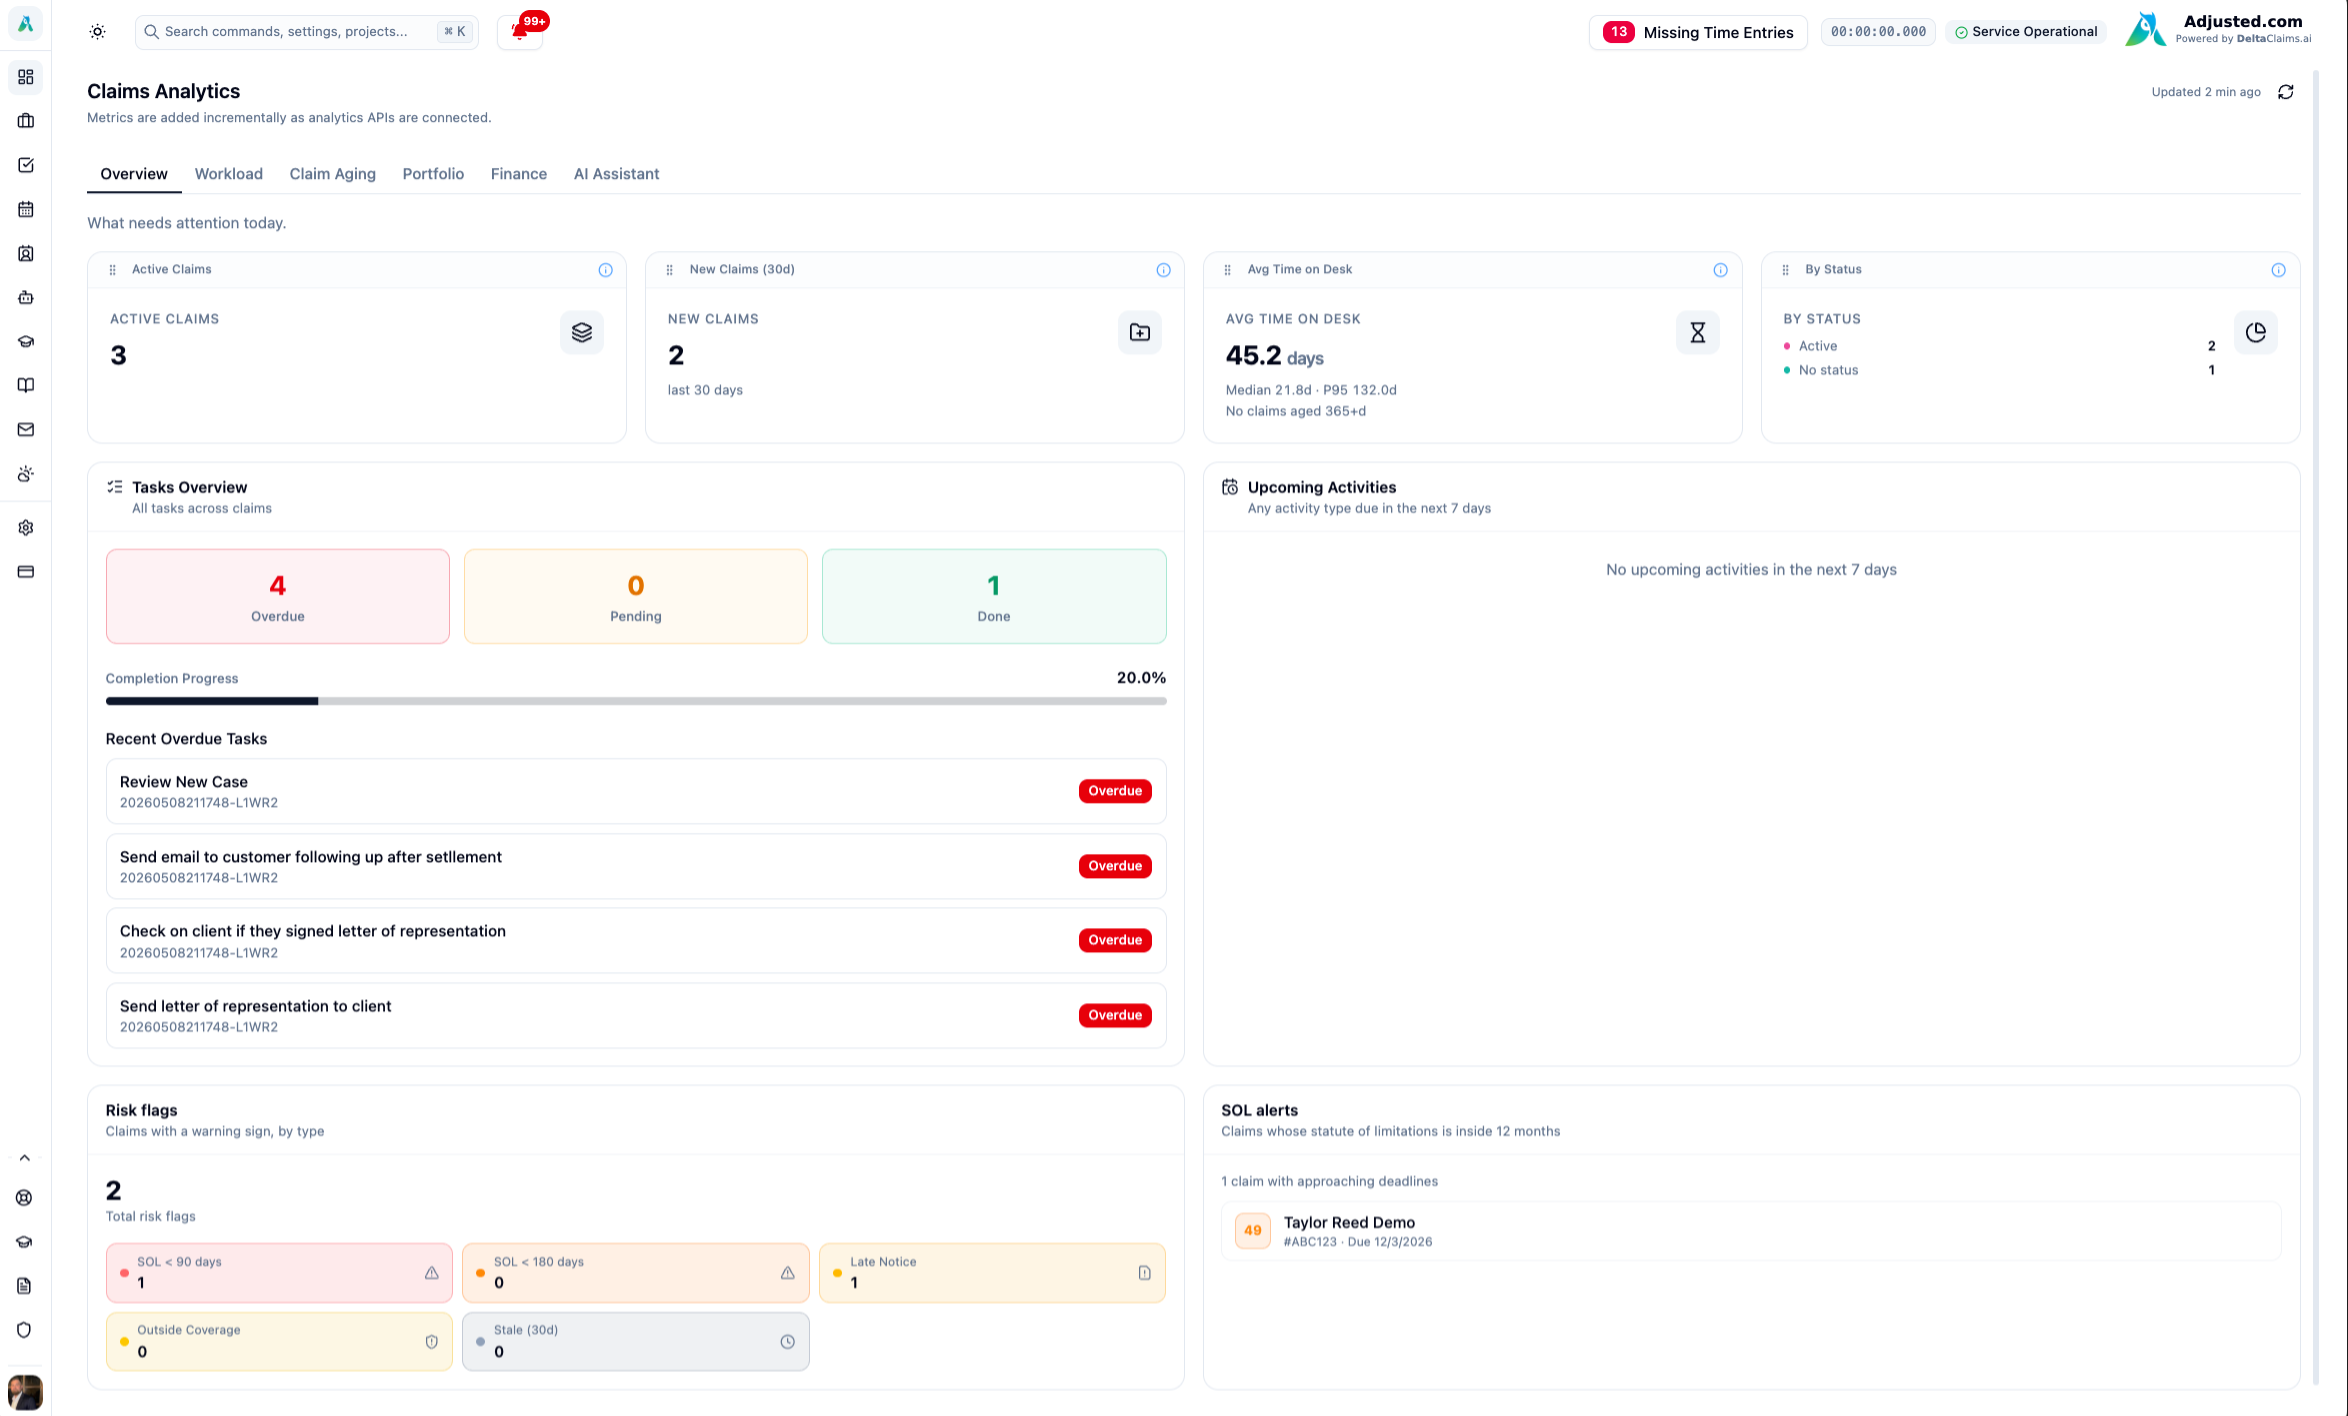Screen dimensions: 2348x1416
Task: Open the Done tasks count card
Action: pos(994,596)
